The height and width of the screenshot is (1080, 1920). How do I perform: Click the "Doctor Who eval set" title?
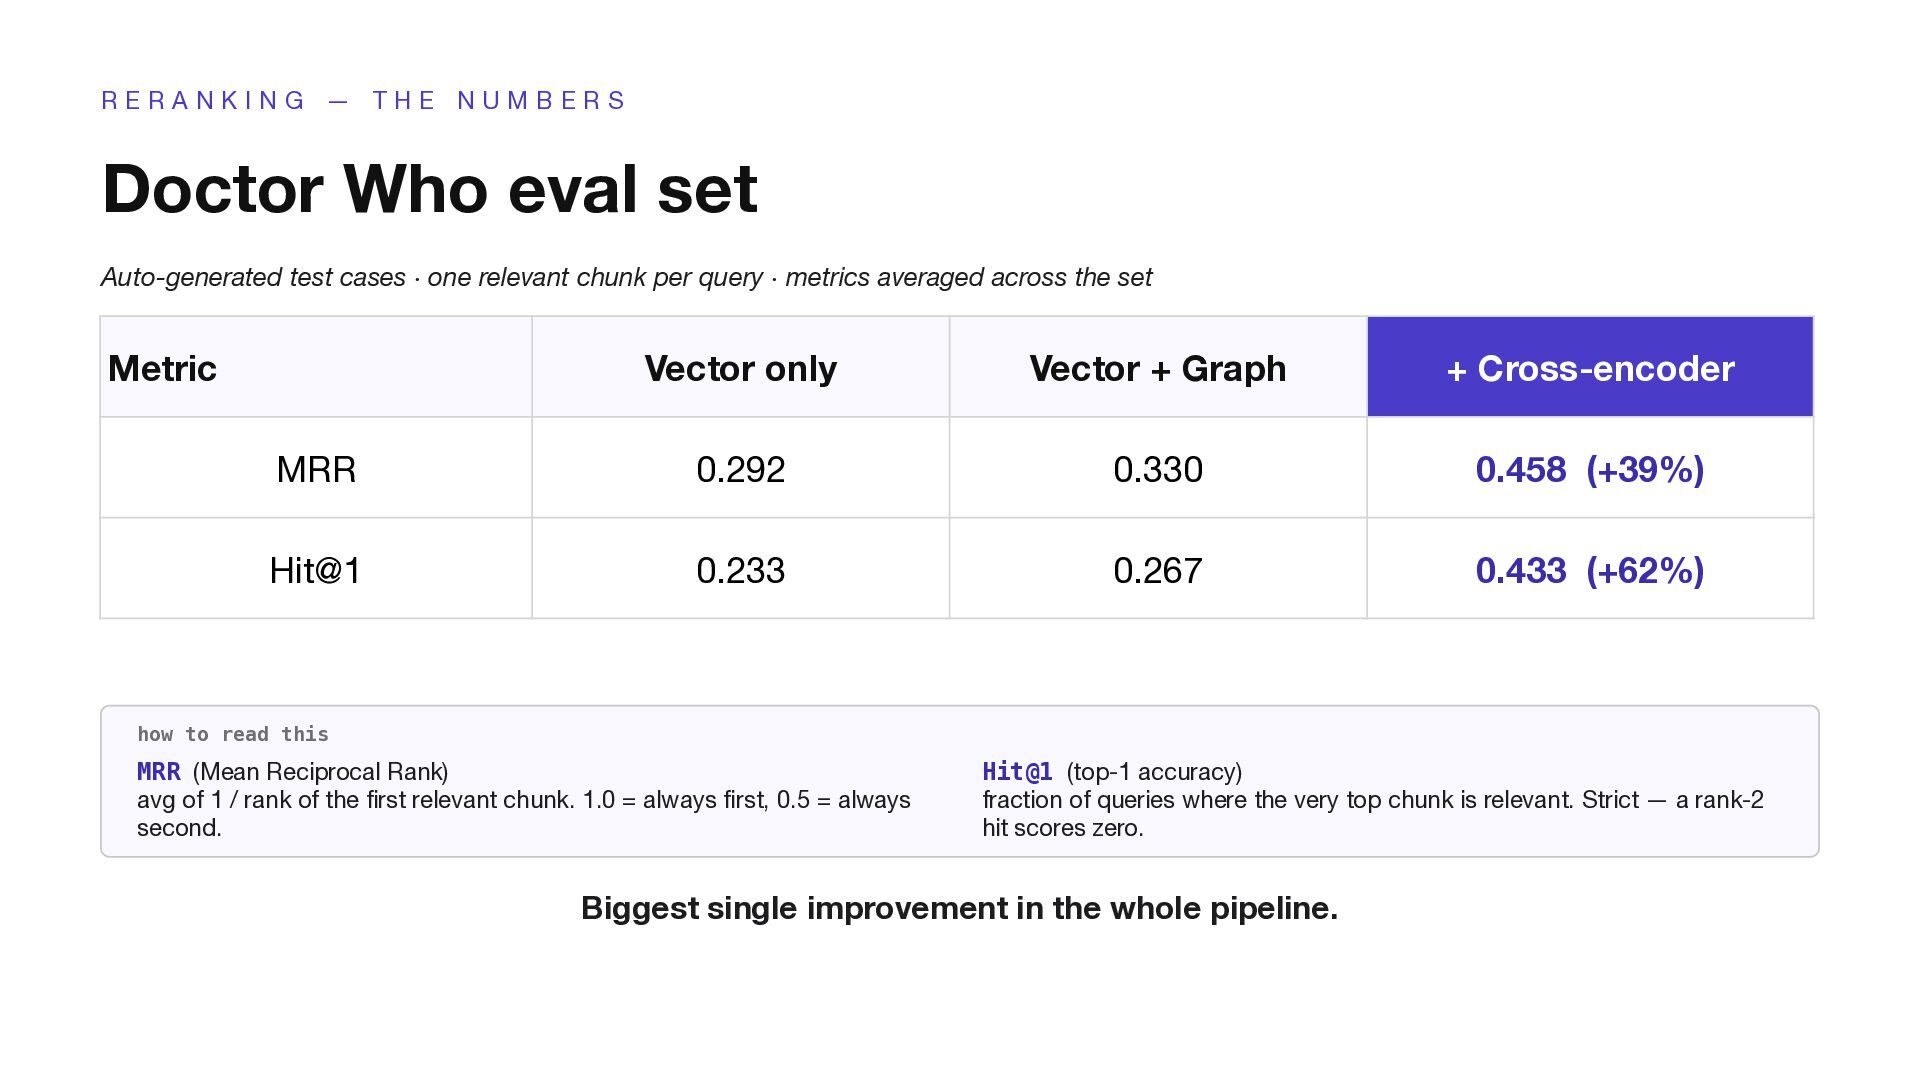[x=430, y=188]
